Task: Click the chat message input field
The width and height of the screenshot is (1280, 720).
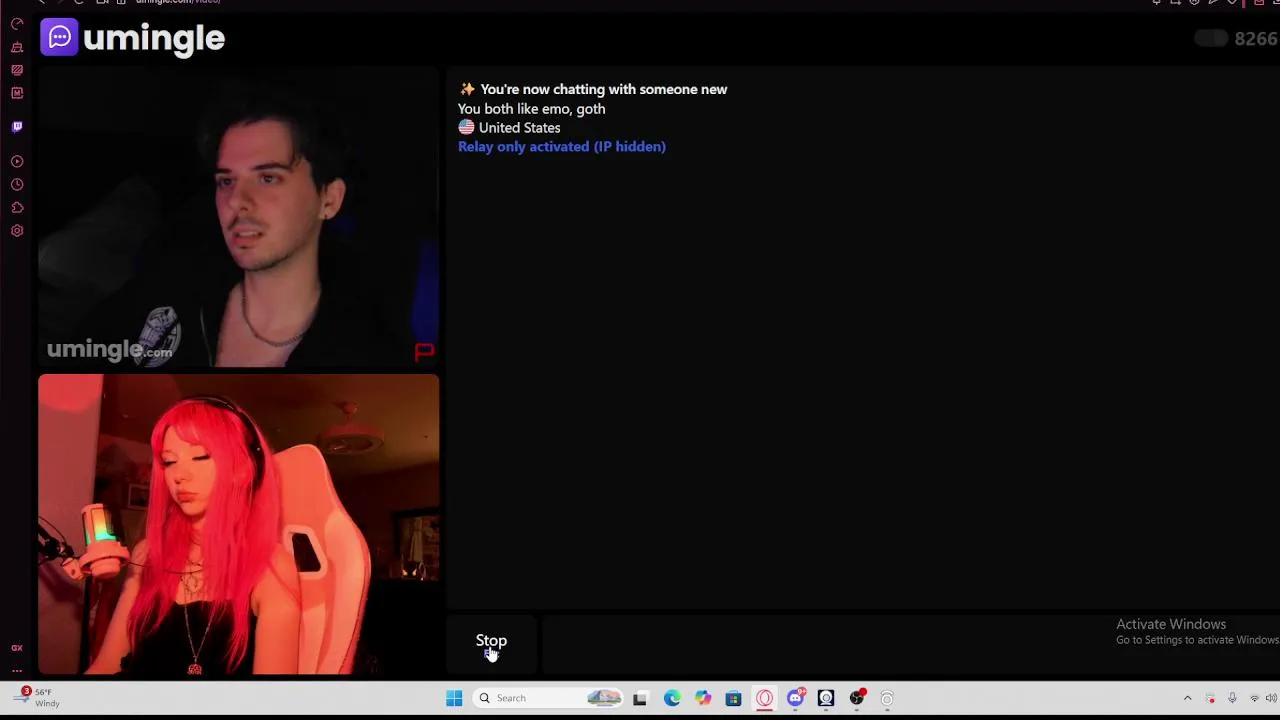Action: [x=910, y=642]
